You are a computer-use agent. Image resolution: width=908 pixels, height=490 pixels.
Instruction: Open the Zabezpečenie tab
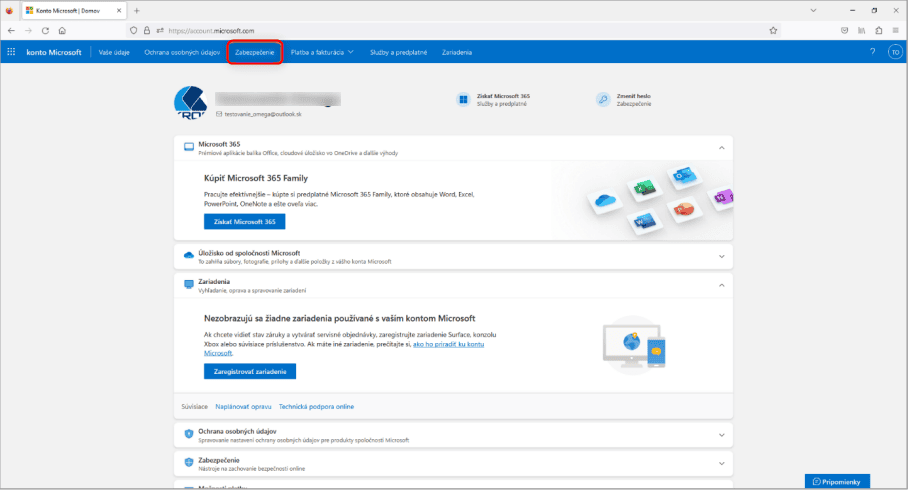[x=254, y=51]
